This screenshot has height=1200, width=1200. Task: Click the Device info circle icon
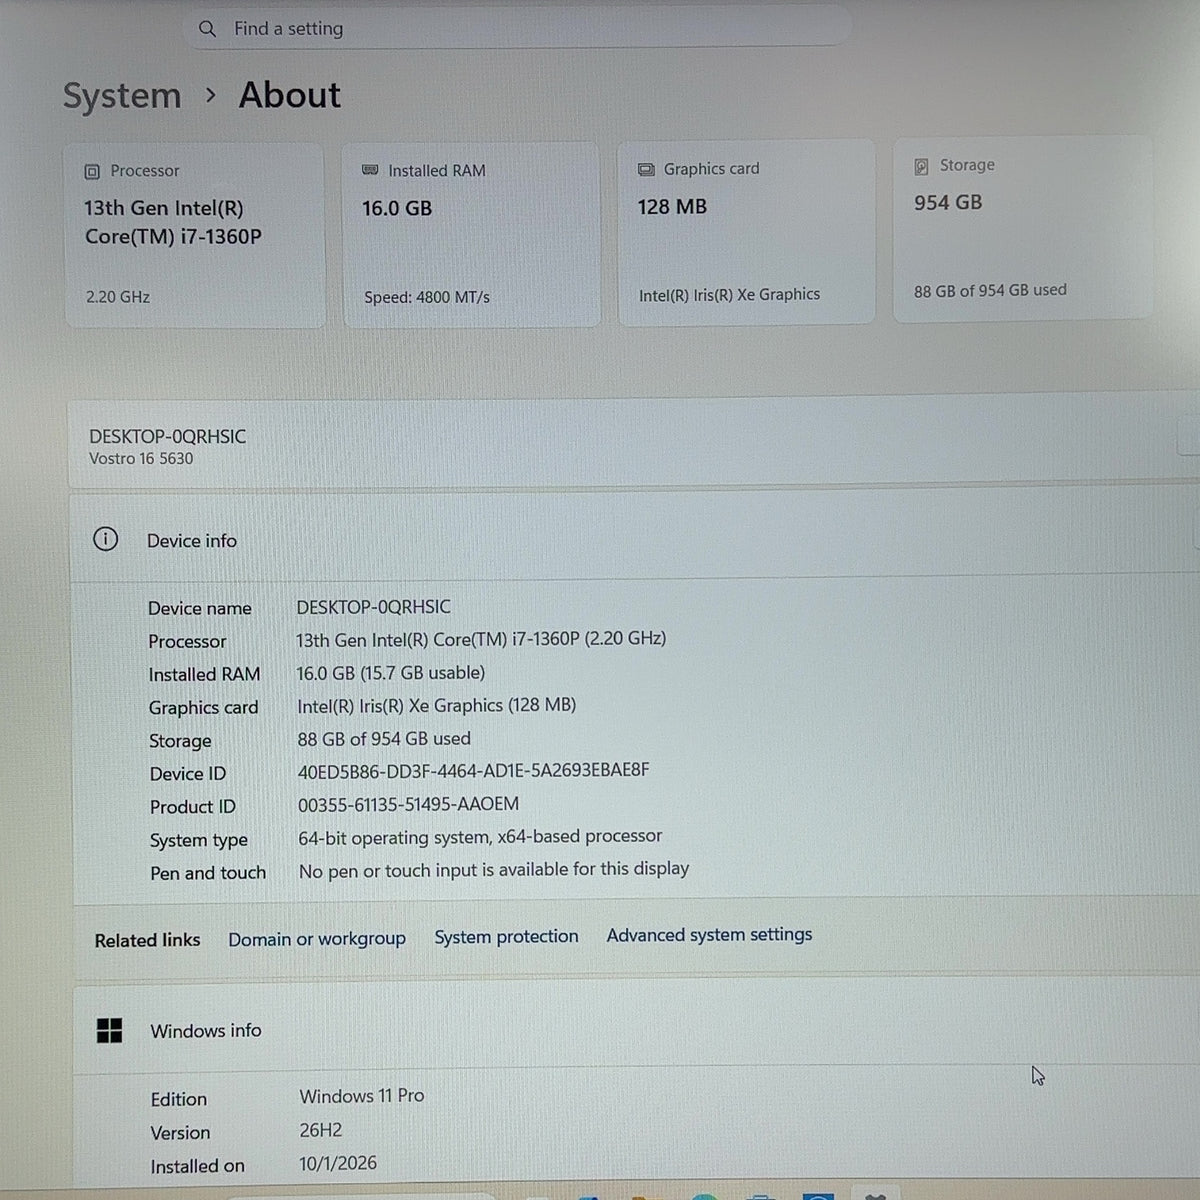[x=105, y=539]
